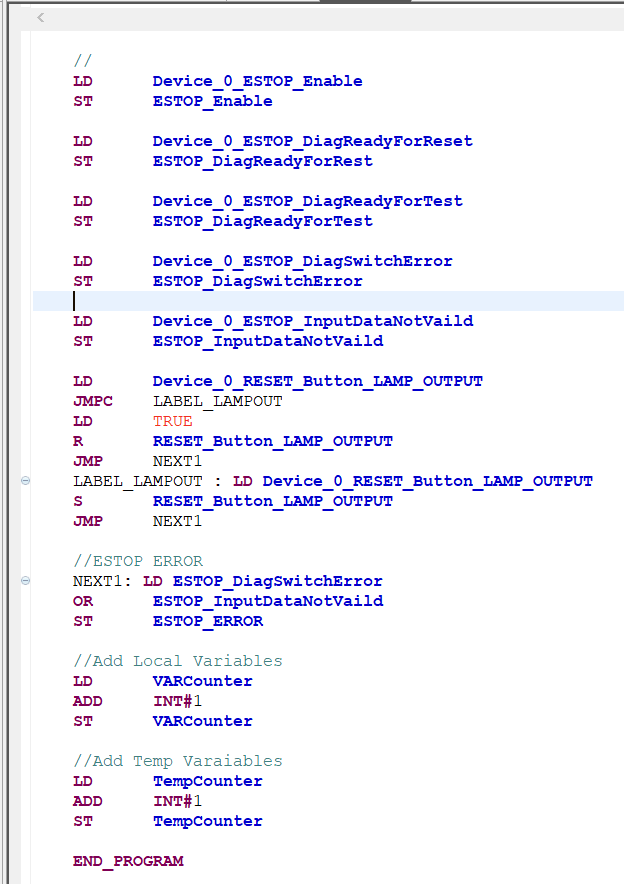Click the OR instruction keyword
624x884 pixels.
click(83, 601)
